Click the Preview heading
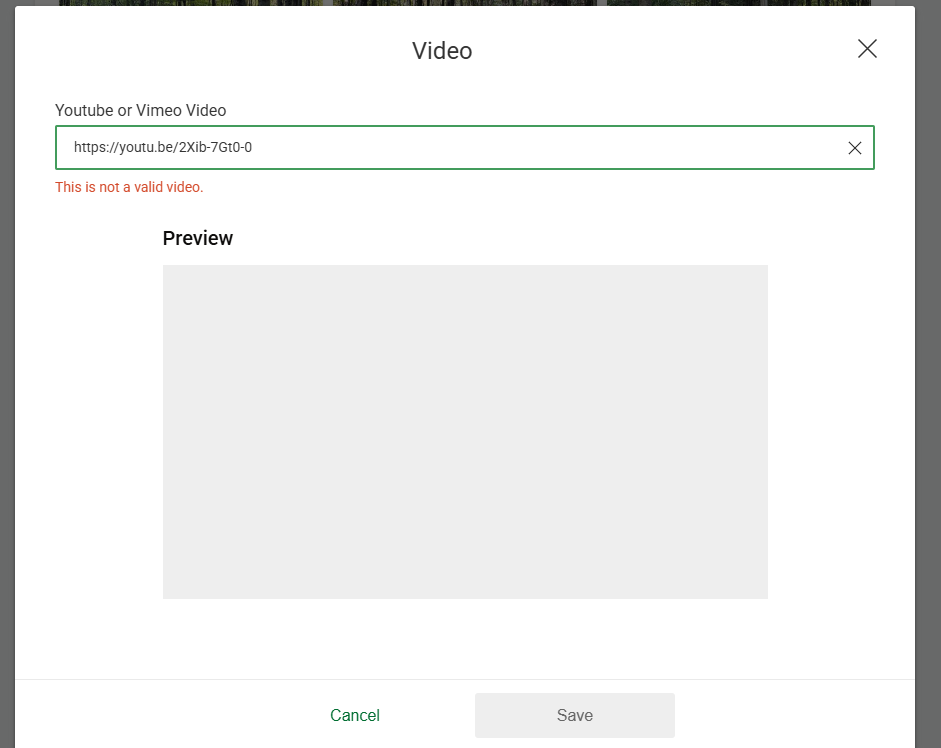Viewport: 941px width, 748px height. click(198, 238)
